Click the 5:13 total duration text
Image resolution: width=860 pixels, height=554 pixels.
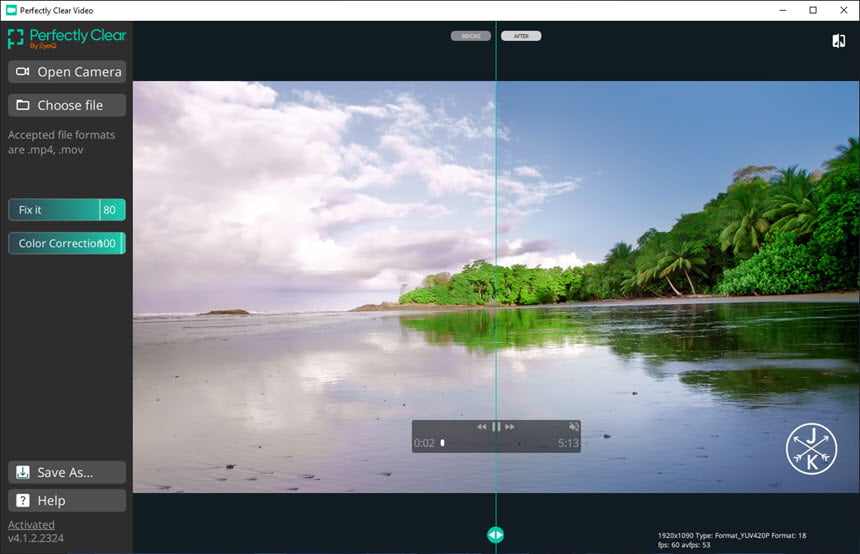tap(568, 443)
